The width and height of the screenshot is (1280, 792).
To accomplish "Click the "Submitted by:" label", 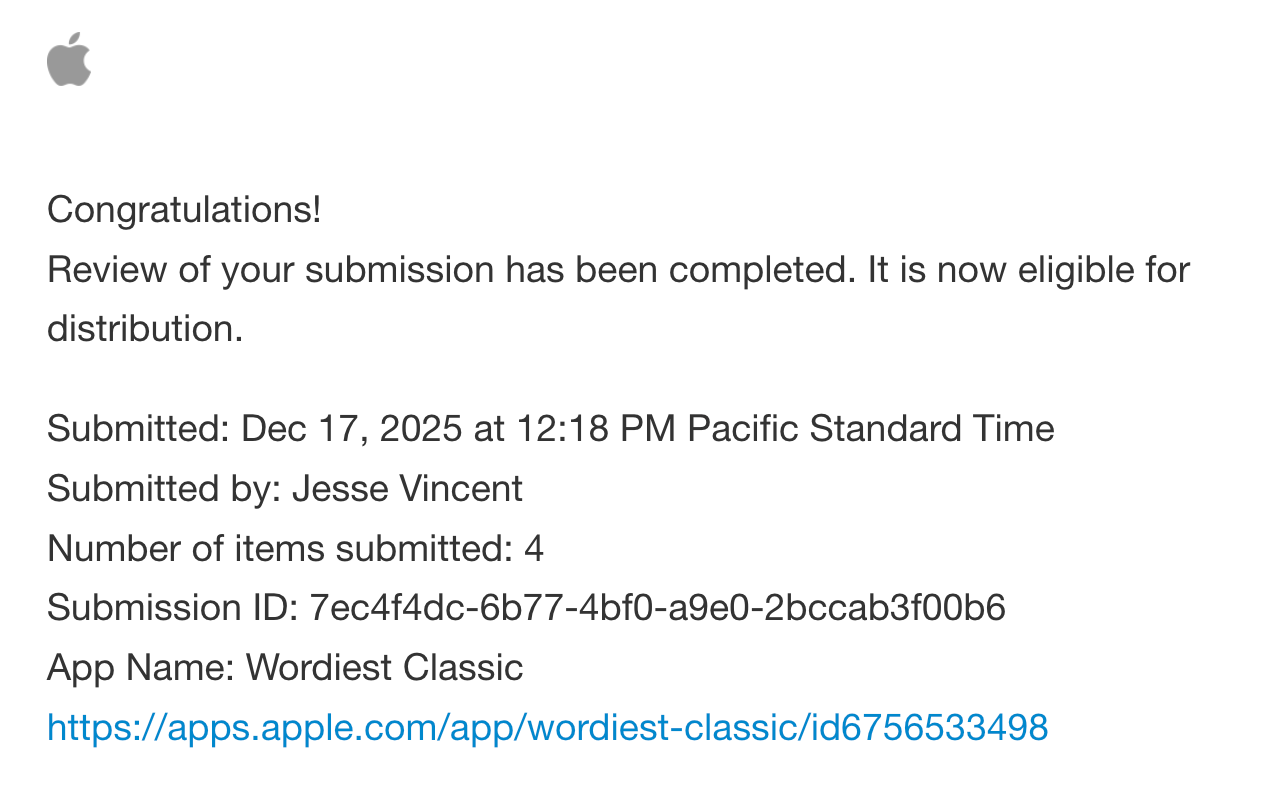I will click(164, 489).
